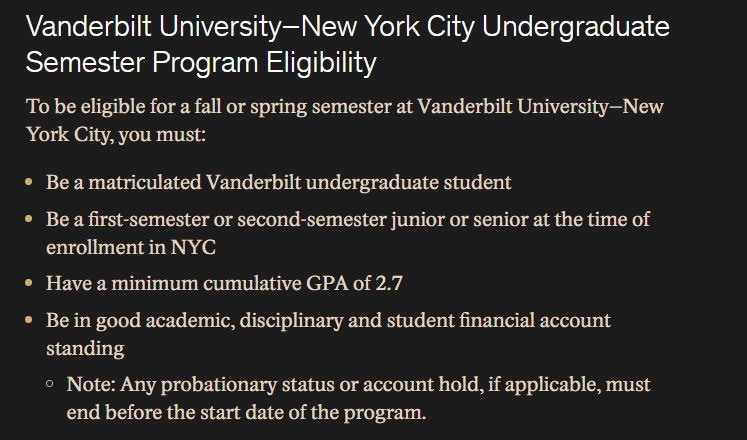The image size is (747, 440).
Task: Click the bullet dot before 'Be in good academic'
Action: 29,320
